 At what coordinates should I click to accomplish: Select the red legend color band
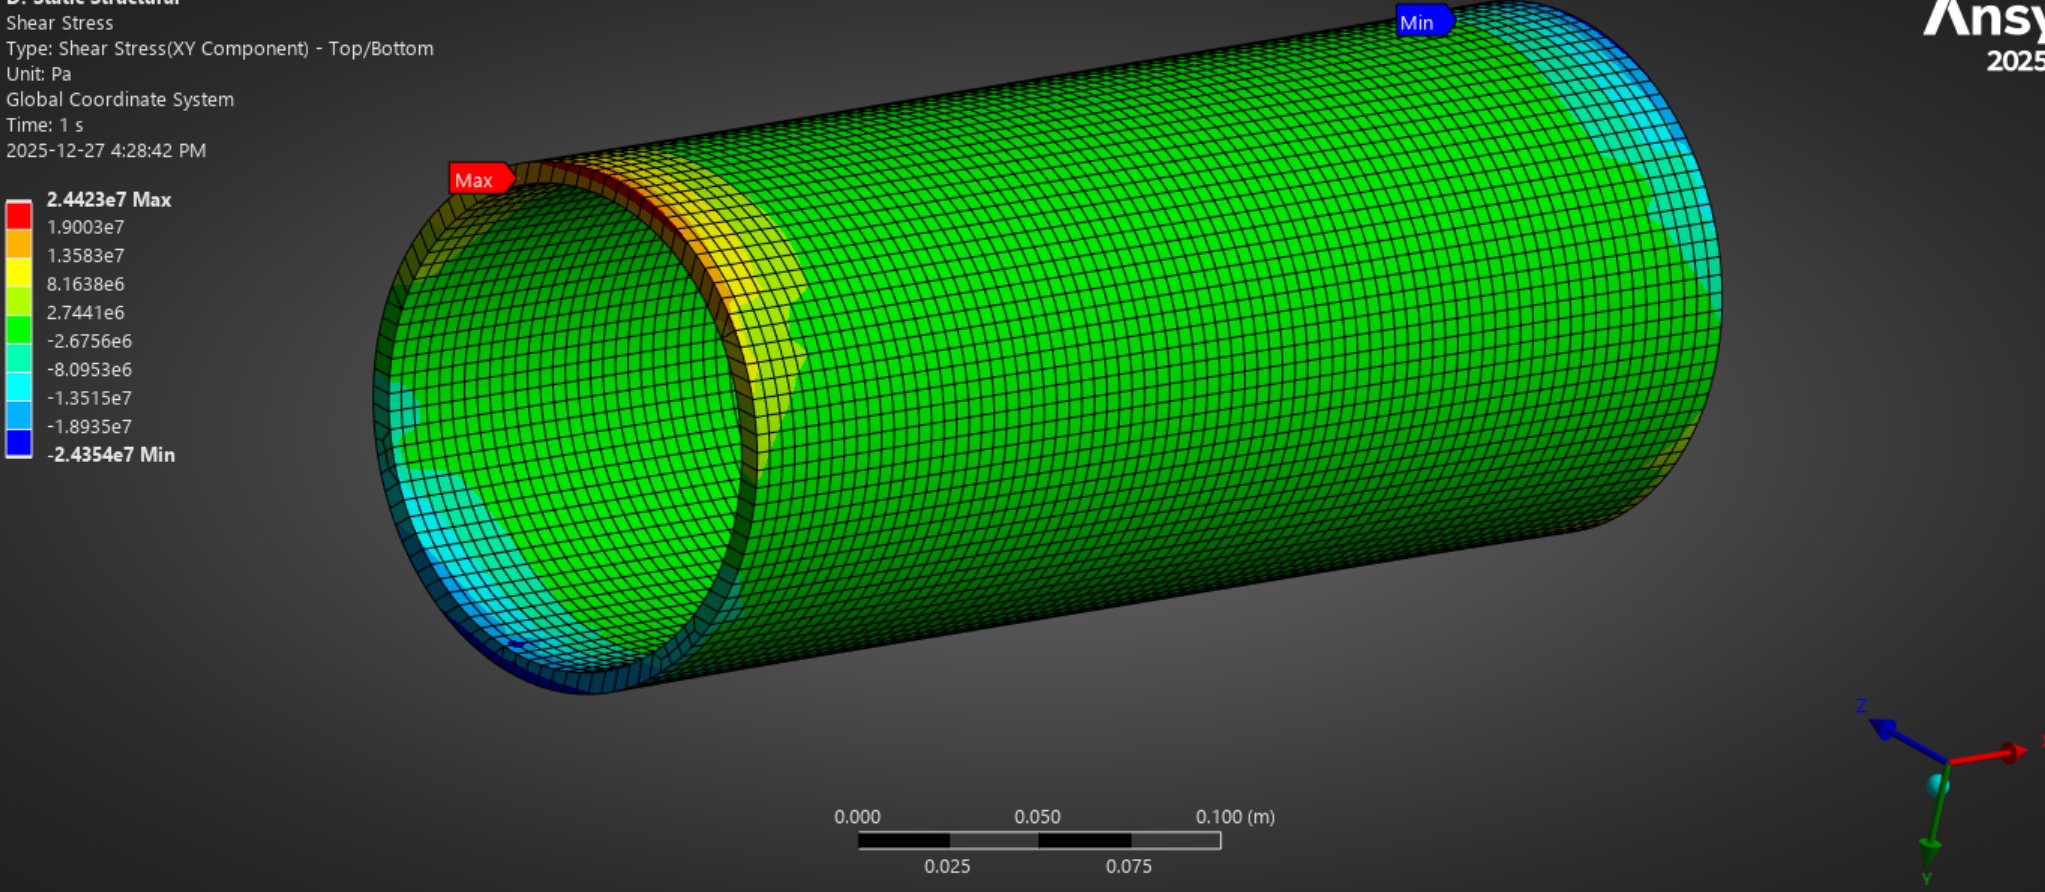[x=19, y=215]
